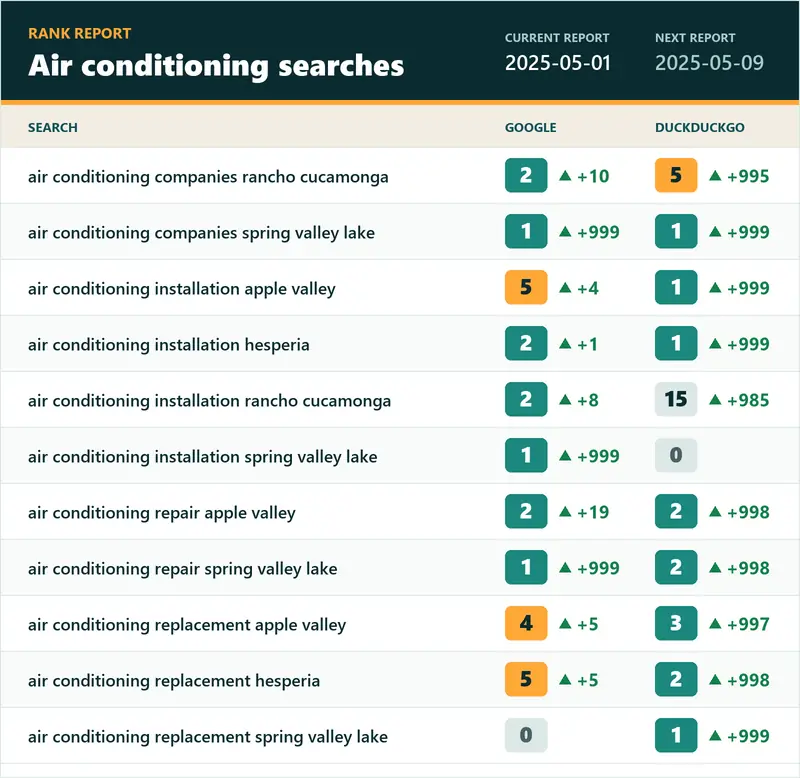Click DuckDuckGo change +998 for repair apple valley

(x=739, y=512)
